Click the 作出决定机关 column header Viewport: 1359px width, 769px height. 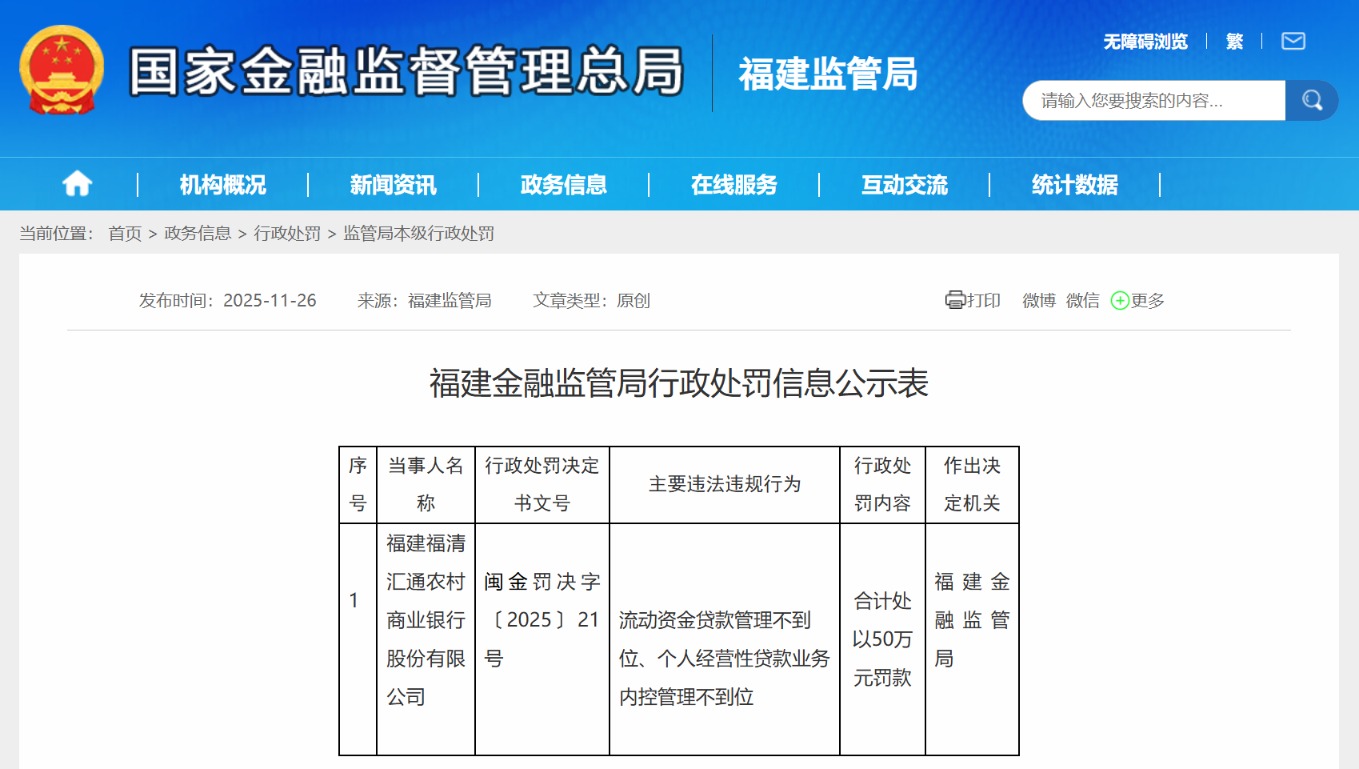(972, 484)
